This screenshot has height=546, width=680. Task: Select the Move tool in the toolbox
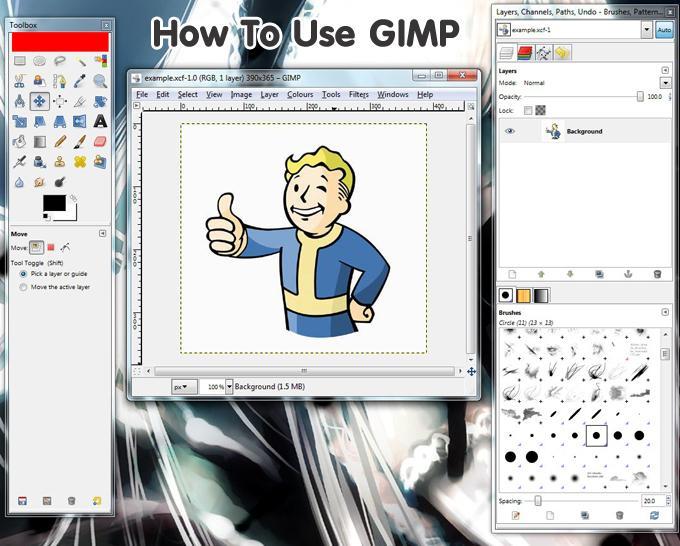click(39, 101)
